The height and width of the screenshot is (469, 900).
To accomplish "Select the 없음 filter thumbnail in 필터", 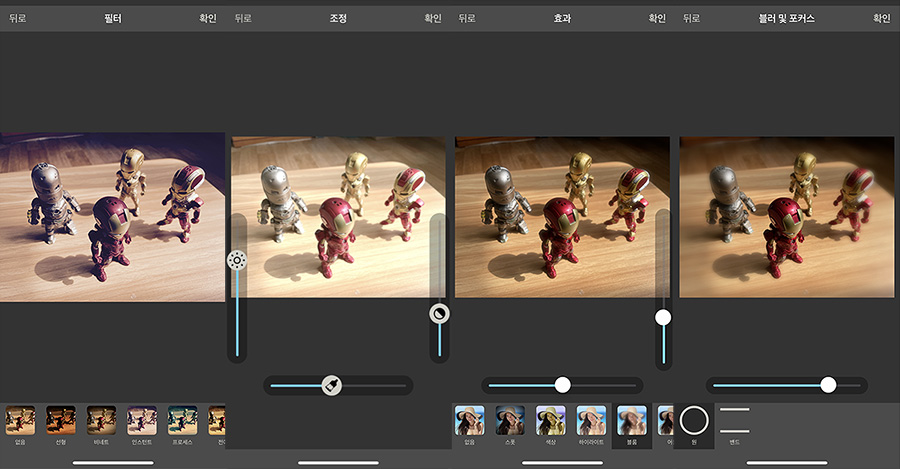I will coord(20,421).
